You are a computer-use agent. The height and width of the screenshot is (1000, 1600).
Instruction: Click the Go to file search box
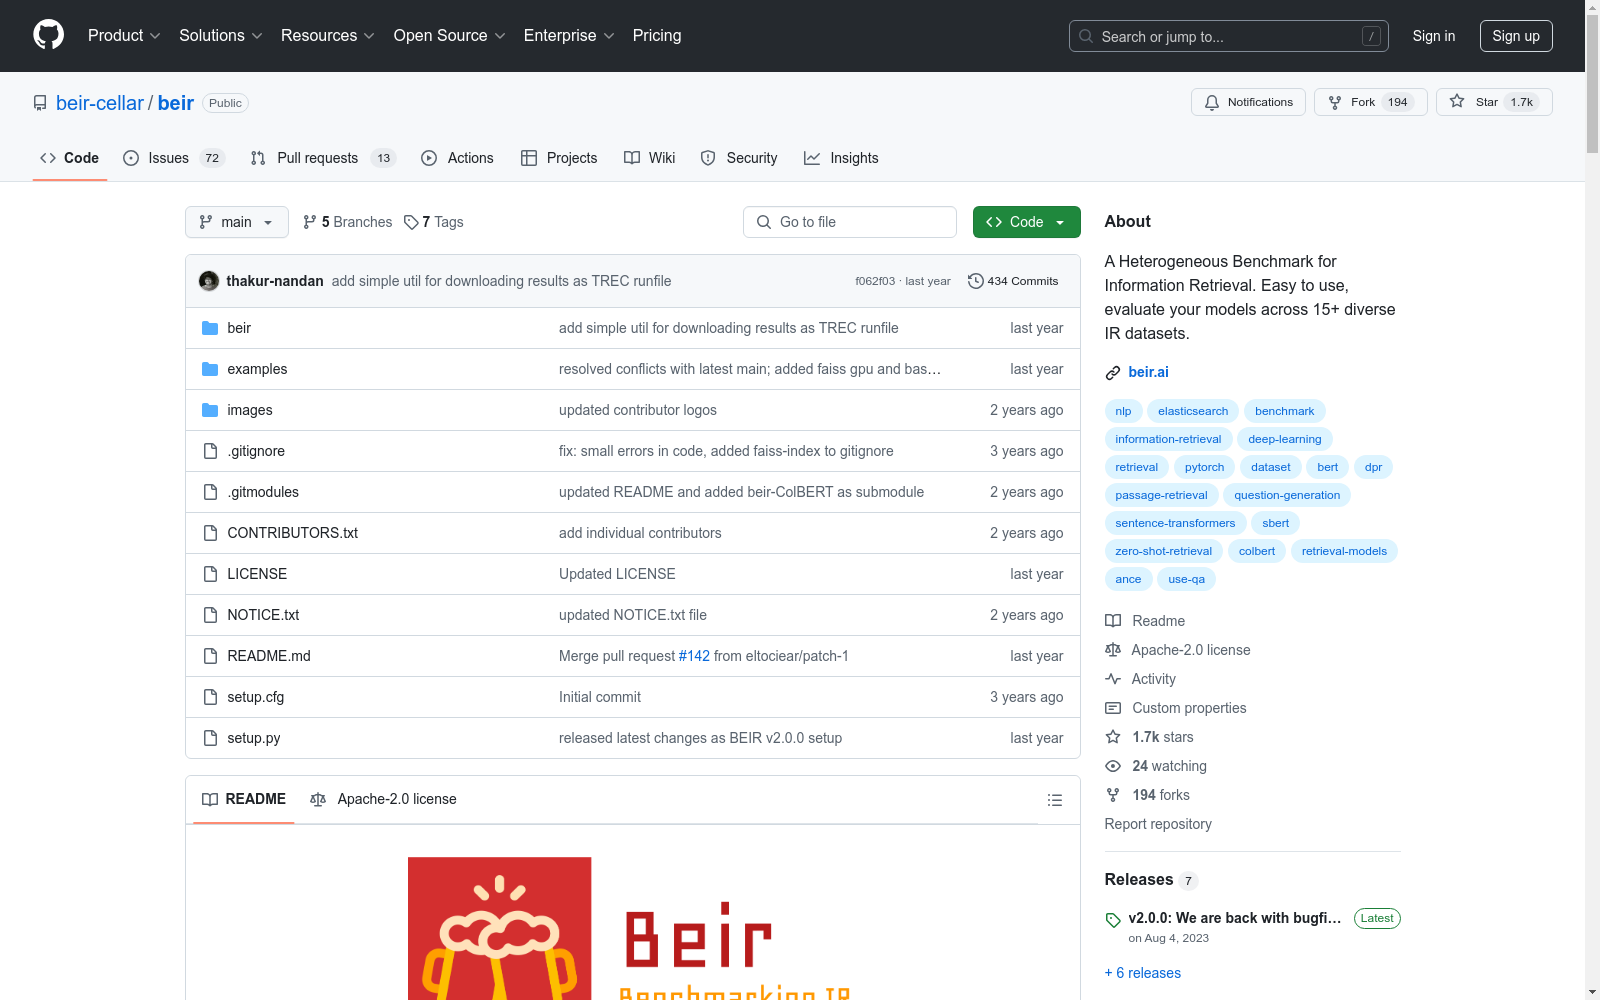coord(850,222)
